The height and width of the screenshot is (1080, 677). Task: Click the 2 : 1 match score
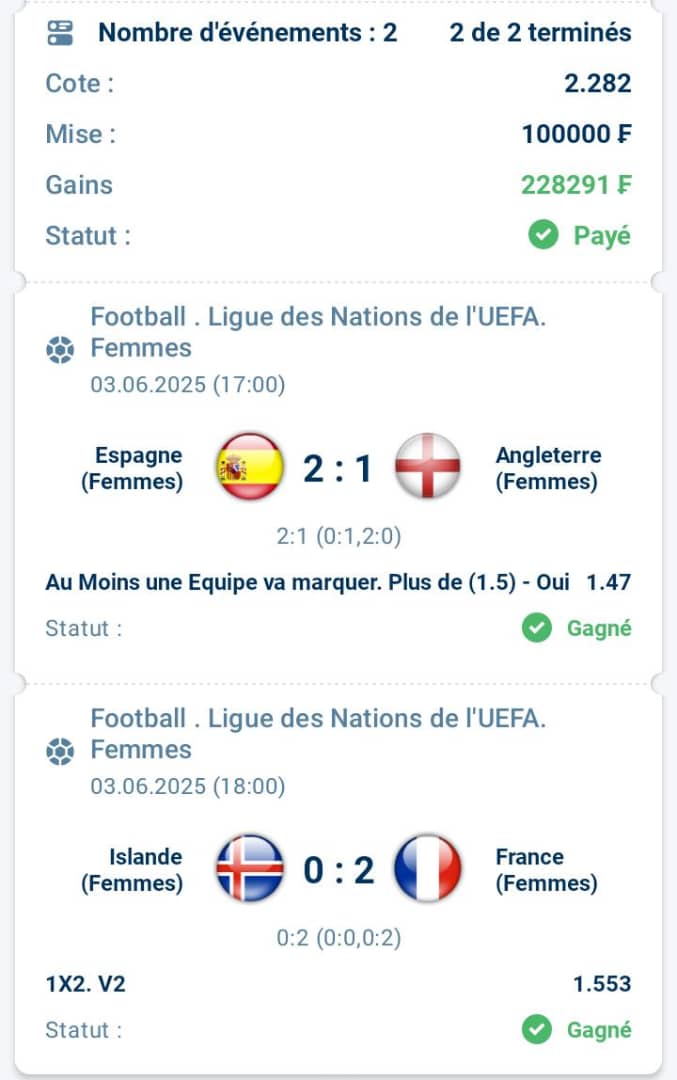[x=338, y=468]
